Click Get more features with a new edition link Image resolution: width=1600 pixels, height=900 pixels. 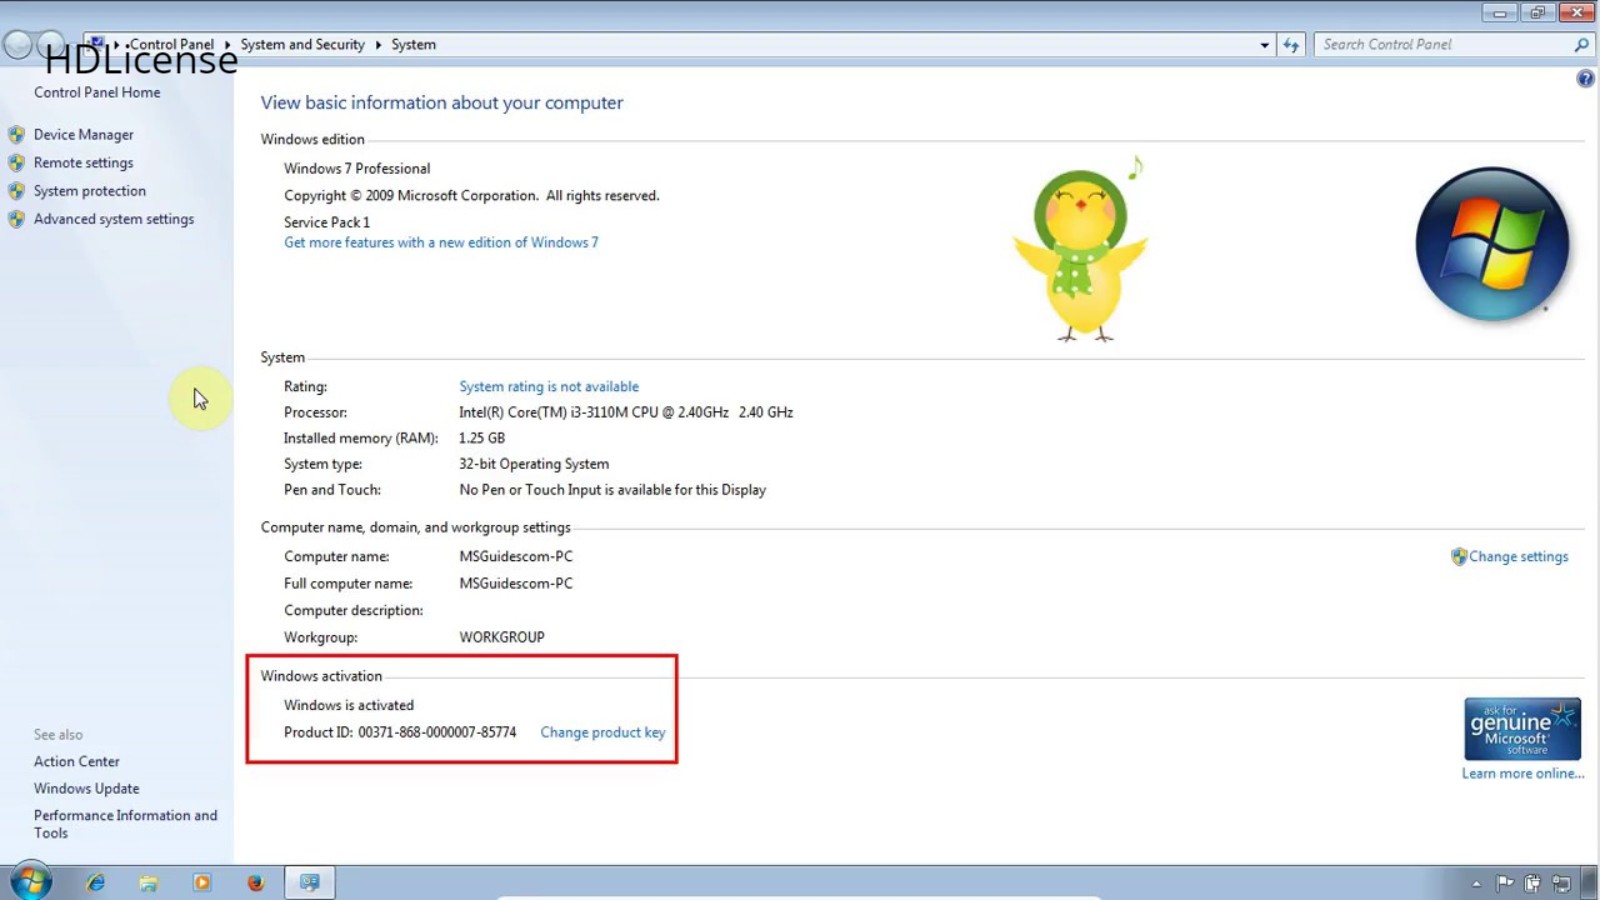[441, 242]
